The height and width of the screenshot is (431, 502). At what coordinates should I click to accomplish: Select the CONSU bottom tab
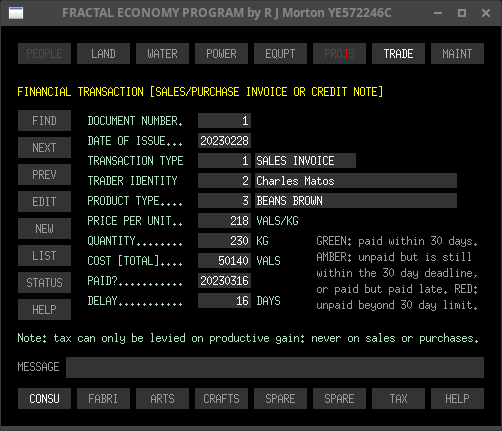pyautogui.click(x=44, y=398)
